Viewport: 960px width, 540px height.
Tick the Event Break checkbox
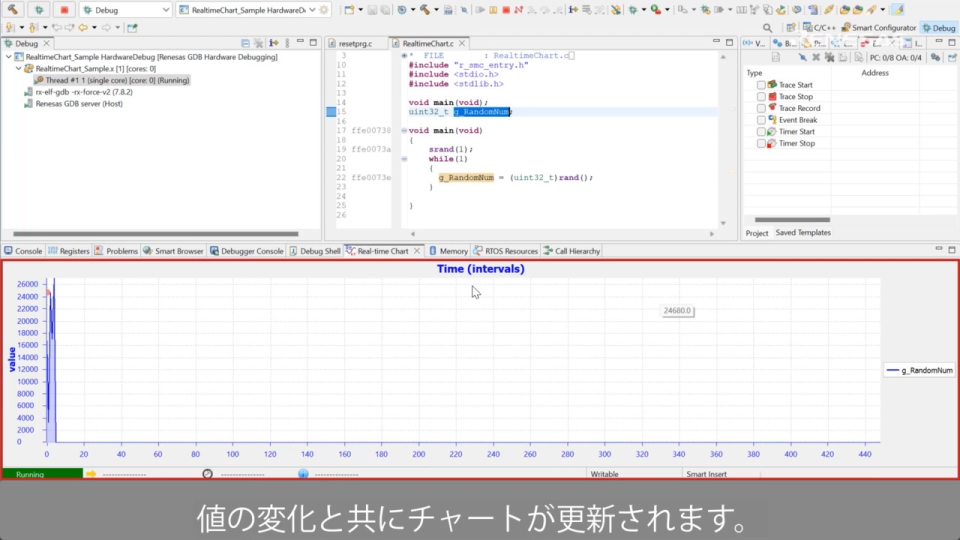[761, 120]
